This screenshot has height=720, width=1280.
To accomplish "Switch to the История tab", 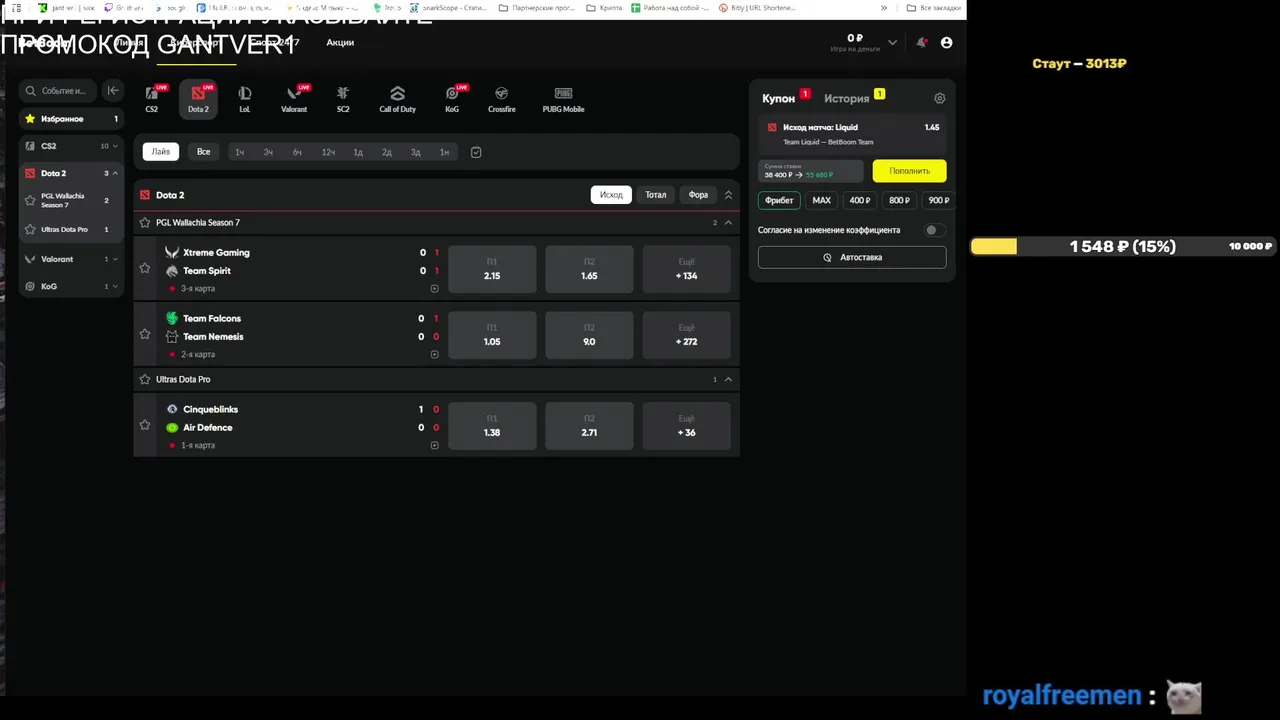I will click(x=846, y=98).
